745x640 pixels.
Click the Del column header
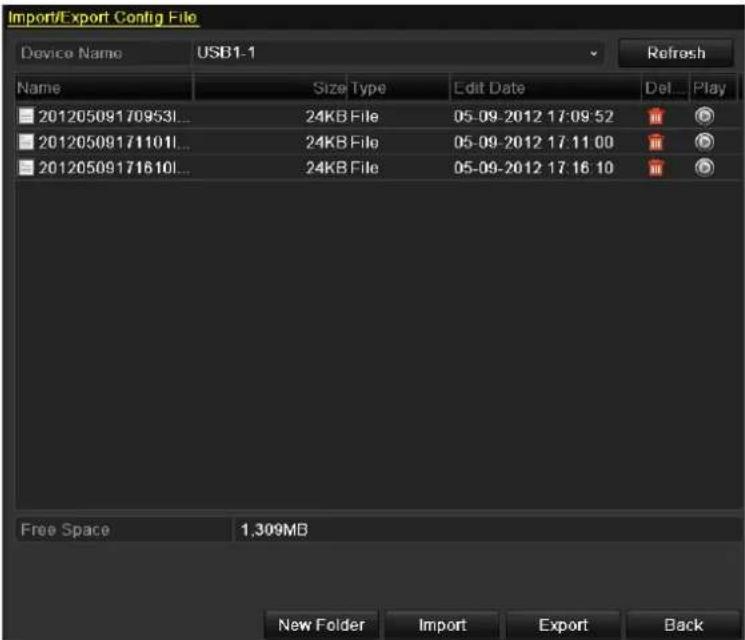tap(665, 88)
